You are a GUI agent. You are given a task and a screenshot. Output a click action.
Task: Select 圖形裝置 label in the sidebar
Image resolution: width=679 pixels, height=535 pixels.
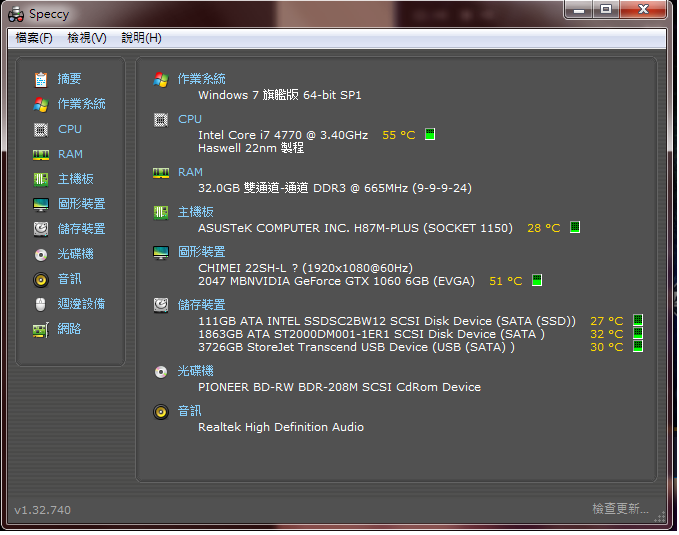(81, 204)
